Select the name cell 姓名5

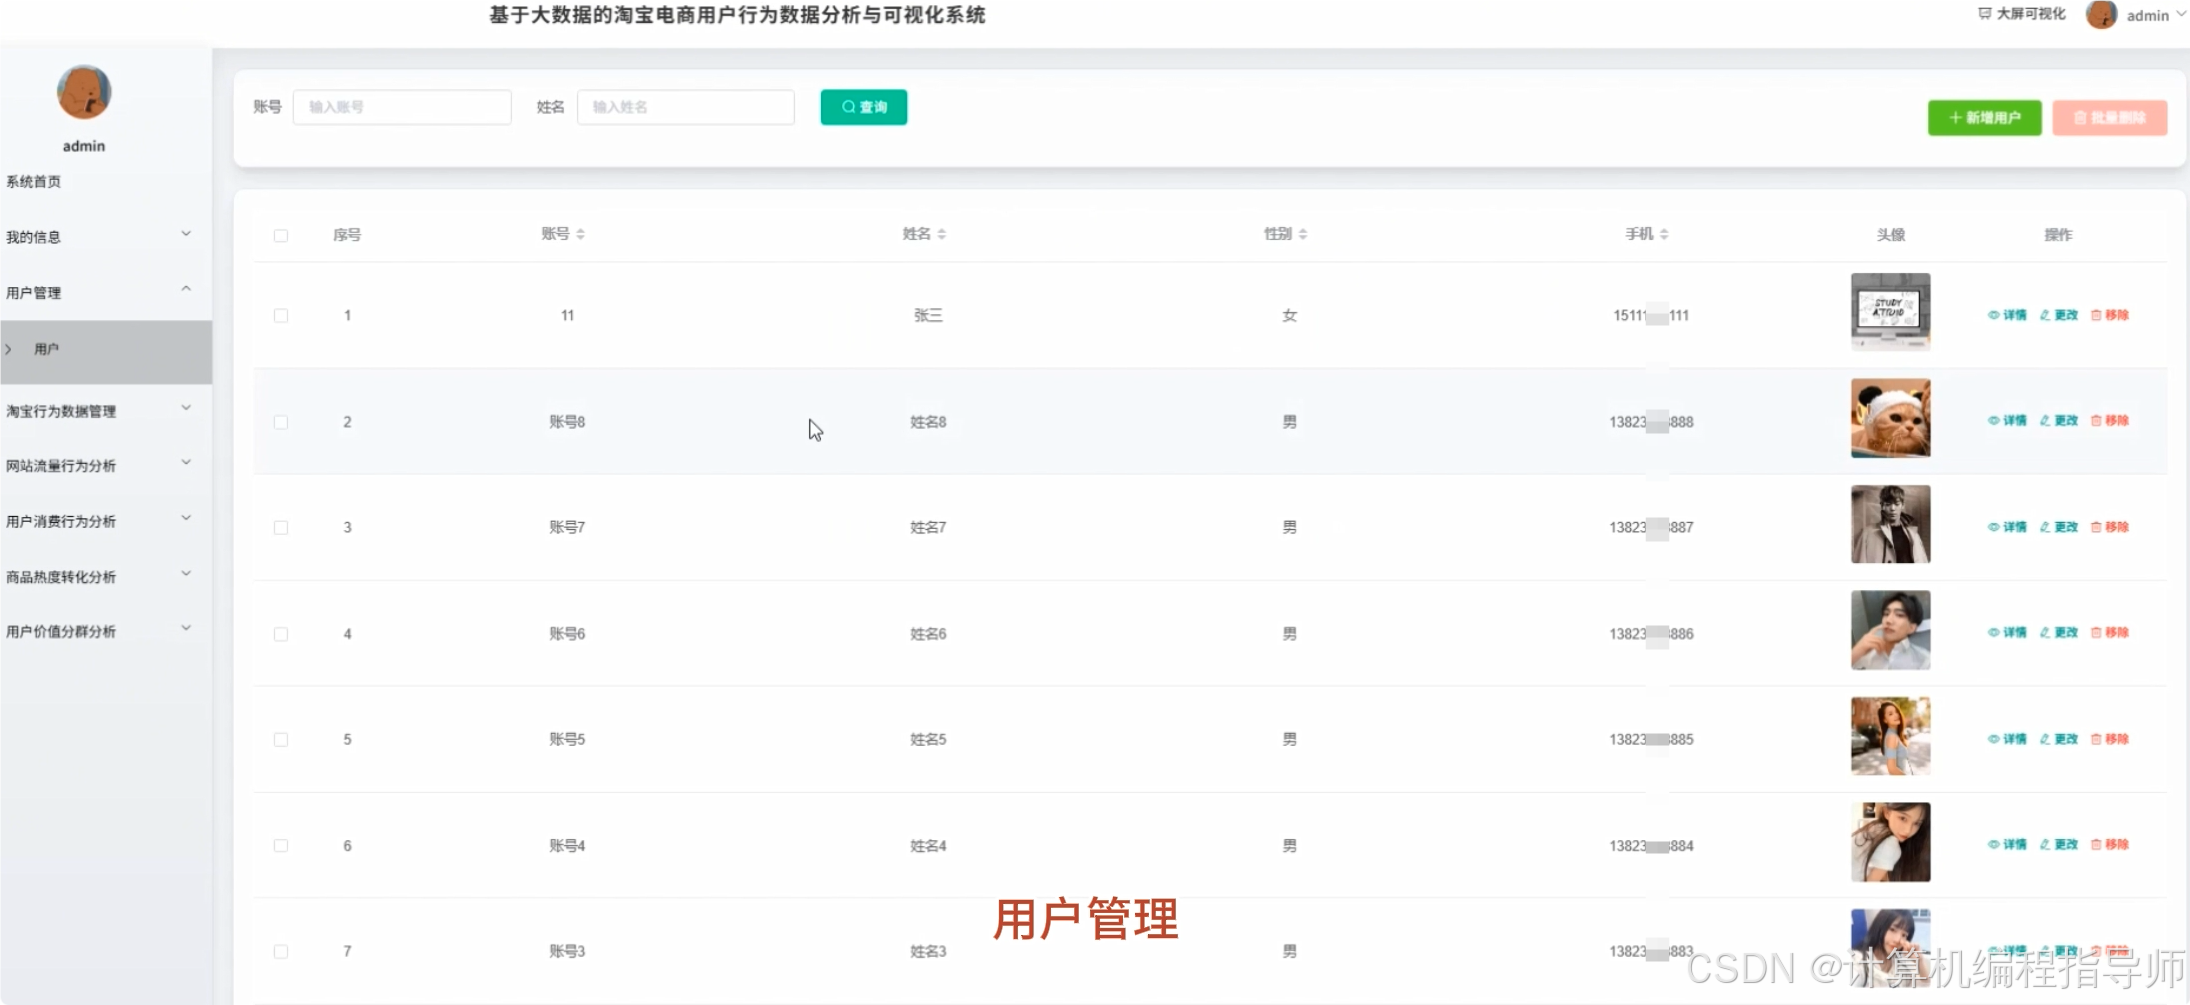tap(928, 740)
